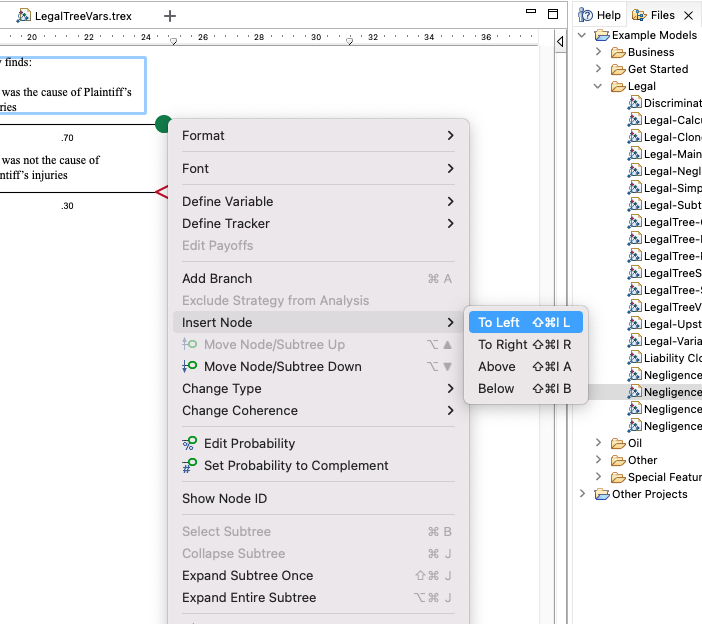The width and height of the screenshot is (702, 624).
Task: Open the Change Type submenu
Action: [x=318, y=388]
